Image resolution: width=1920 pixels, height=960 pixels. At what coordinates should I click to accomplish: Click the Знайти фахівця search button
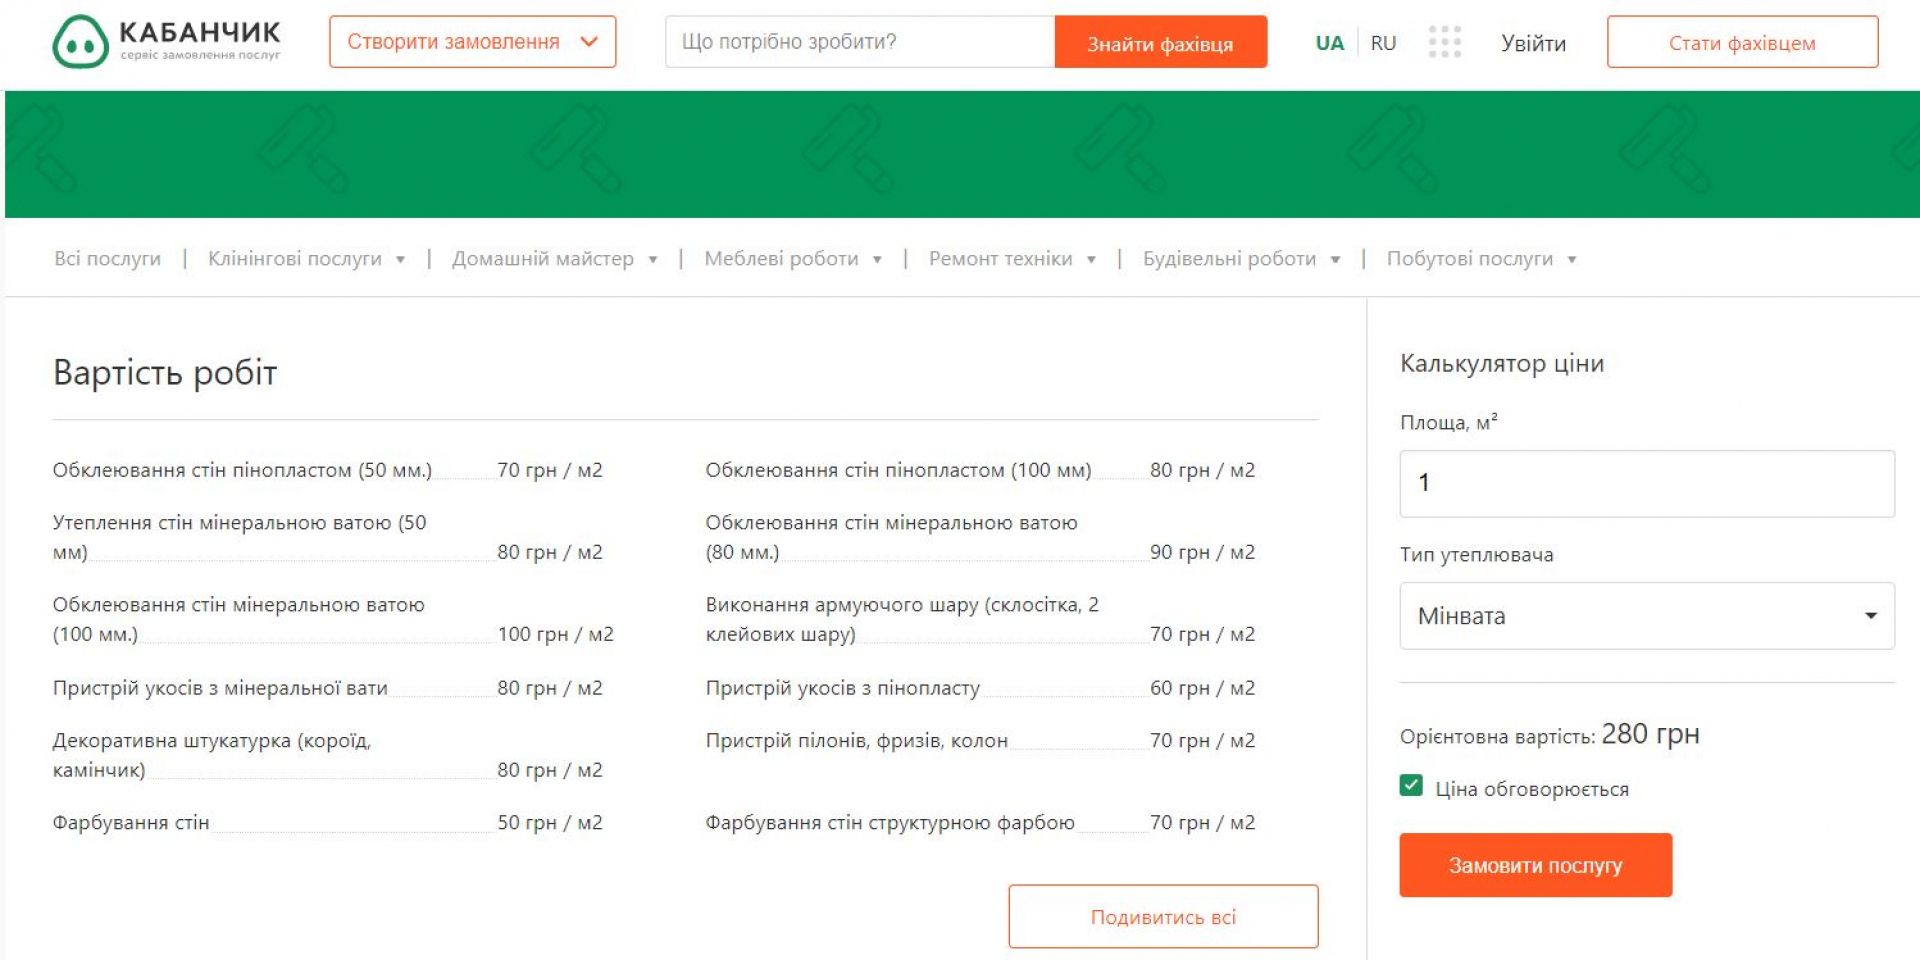1160,43
